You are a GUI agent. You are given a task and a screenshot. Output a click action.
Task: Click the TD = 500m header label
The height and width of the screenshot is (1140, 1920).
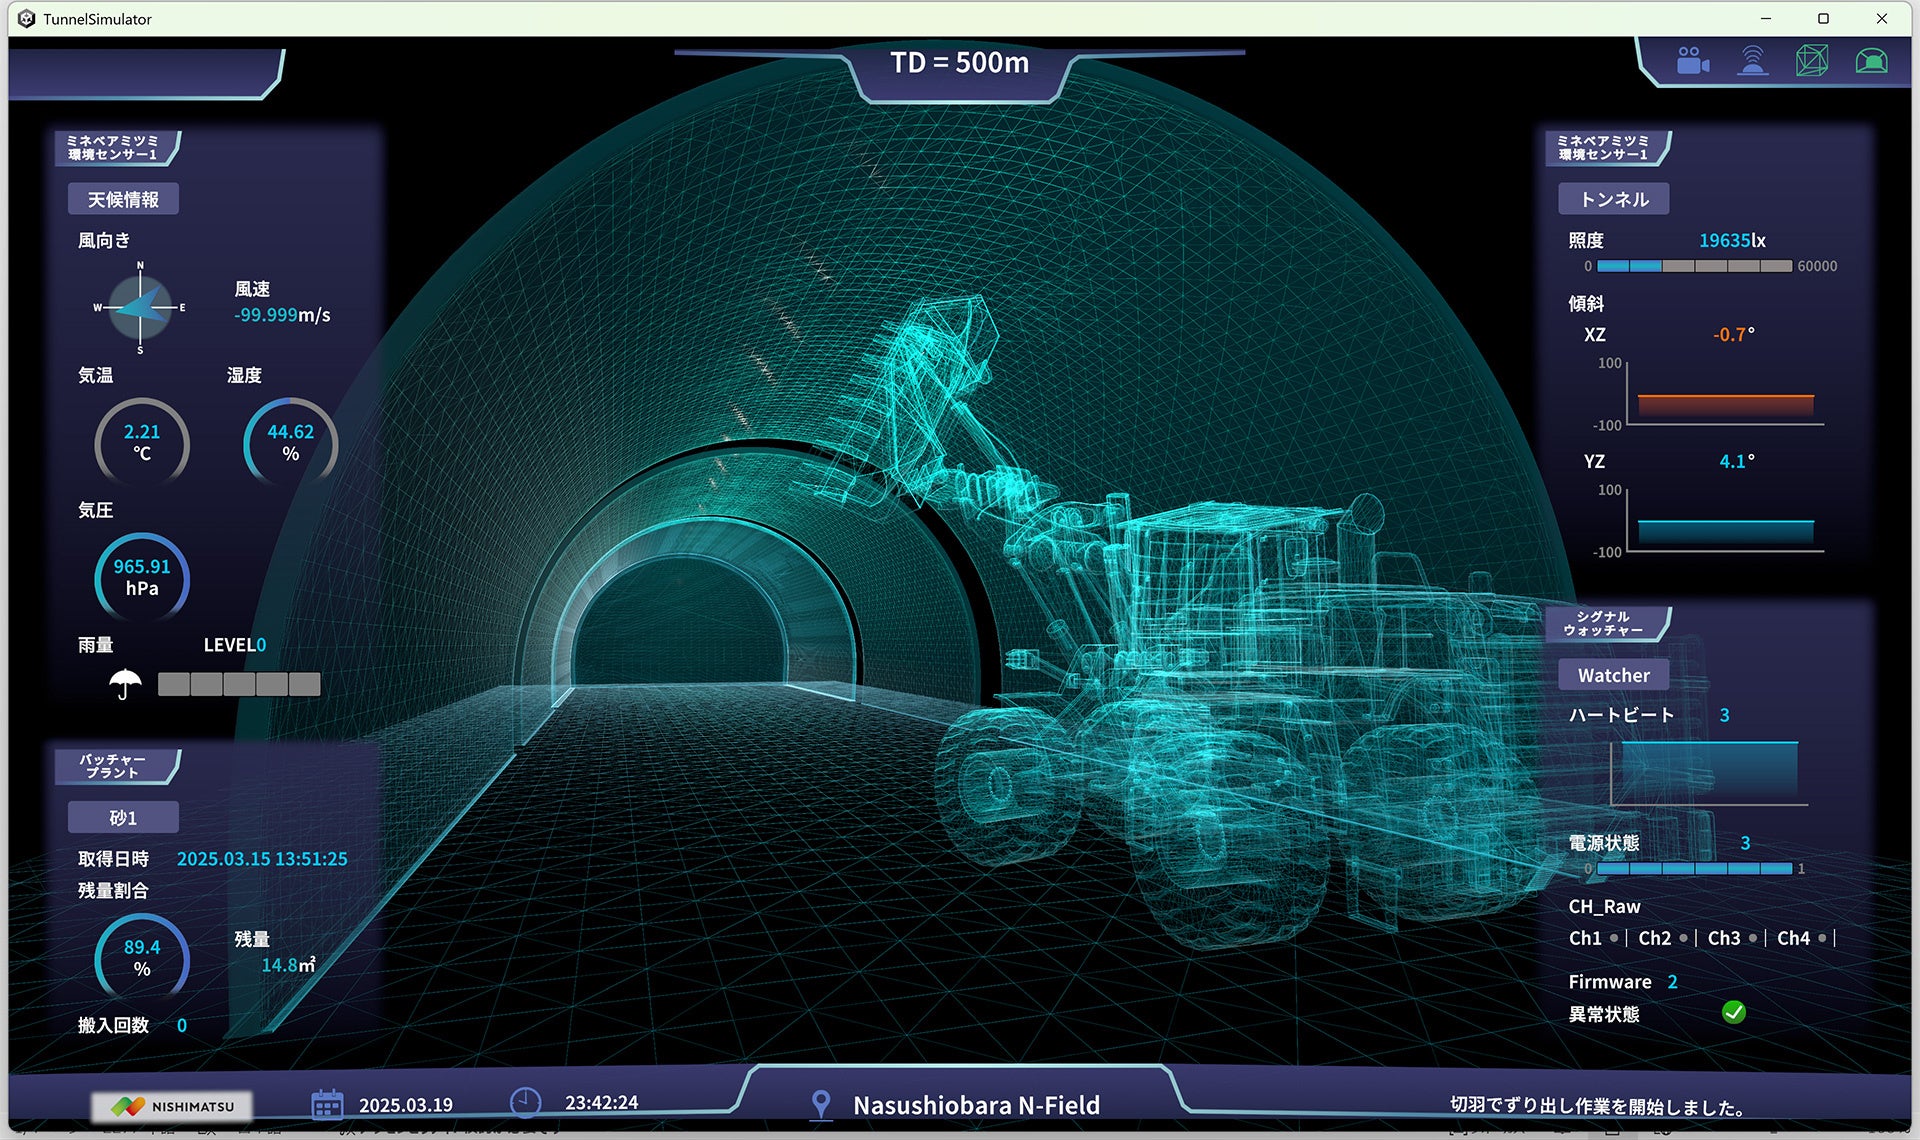[x=959, y=63]
